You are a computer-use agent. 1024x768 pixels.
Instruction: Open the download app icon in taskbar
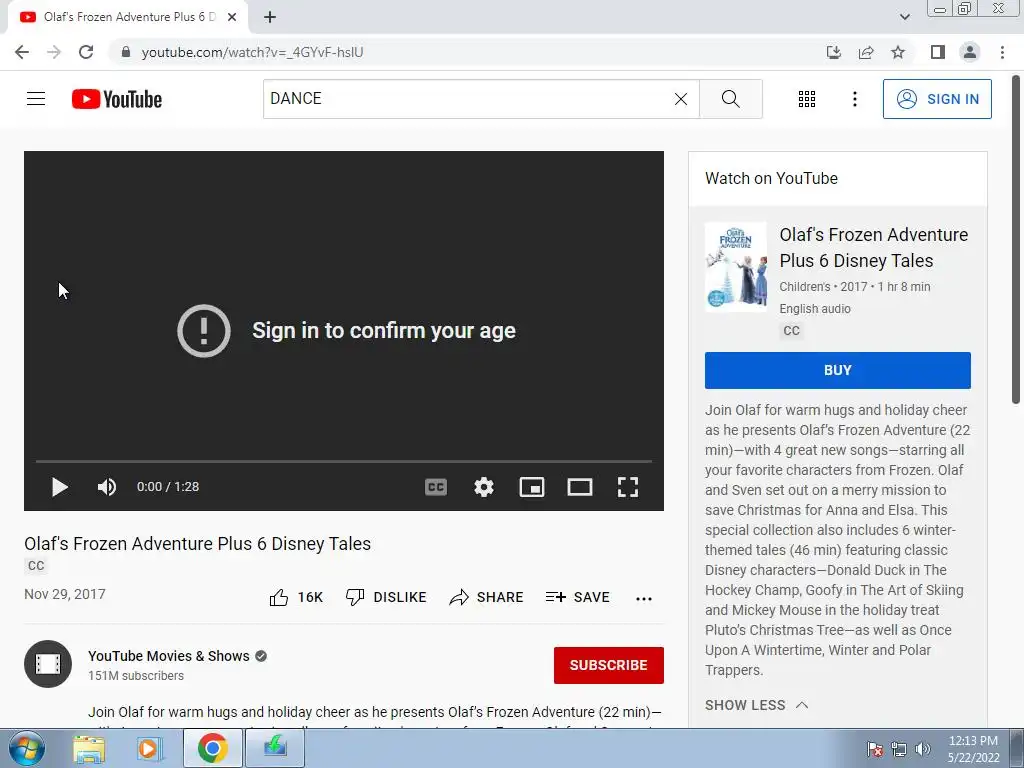[275, 748]
